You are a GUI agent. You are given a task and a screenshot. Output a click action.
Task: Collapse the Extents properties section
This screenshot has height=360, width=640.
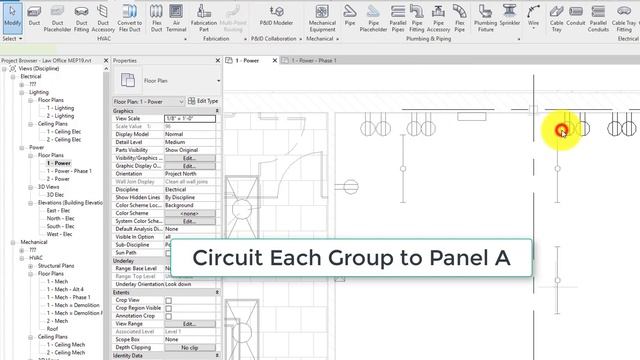pos(217,292)
